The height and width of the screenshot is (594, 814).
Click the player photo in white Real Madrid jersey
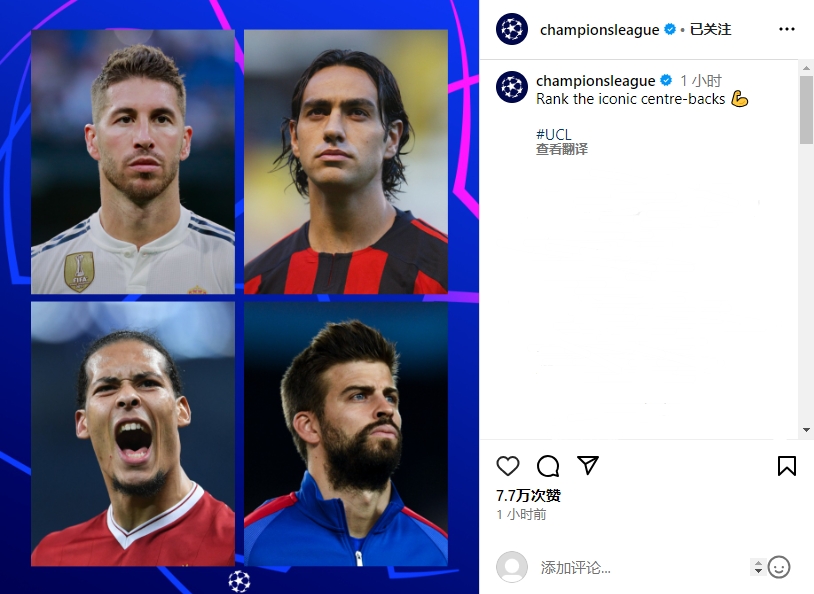pos(133,161)
